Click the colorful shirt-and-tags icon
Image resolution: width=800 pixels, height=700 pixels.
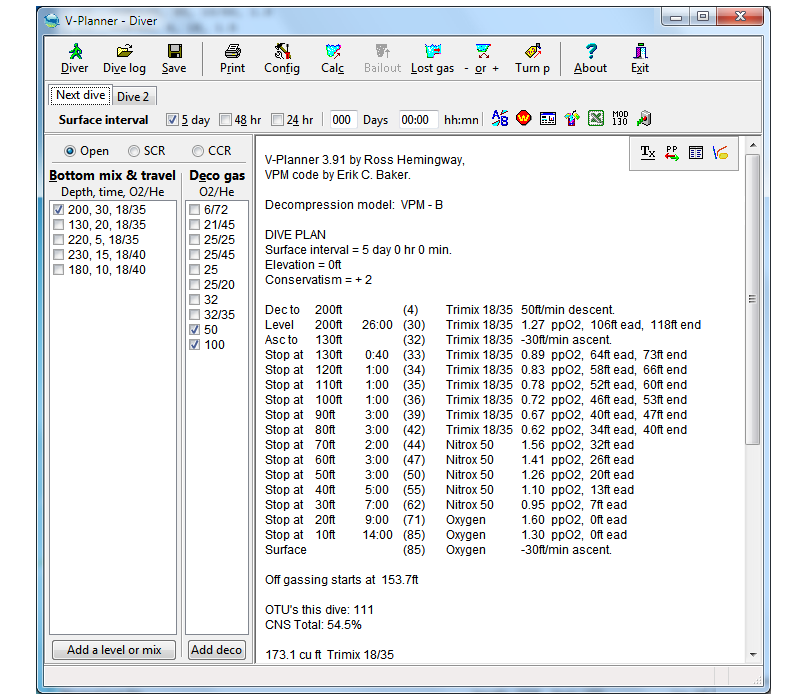click(x=572, y=119)
